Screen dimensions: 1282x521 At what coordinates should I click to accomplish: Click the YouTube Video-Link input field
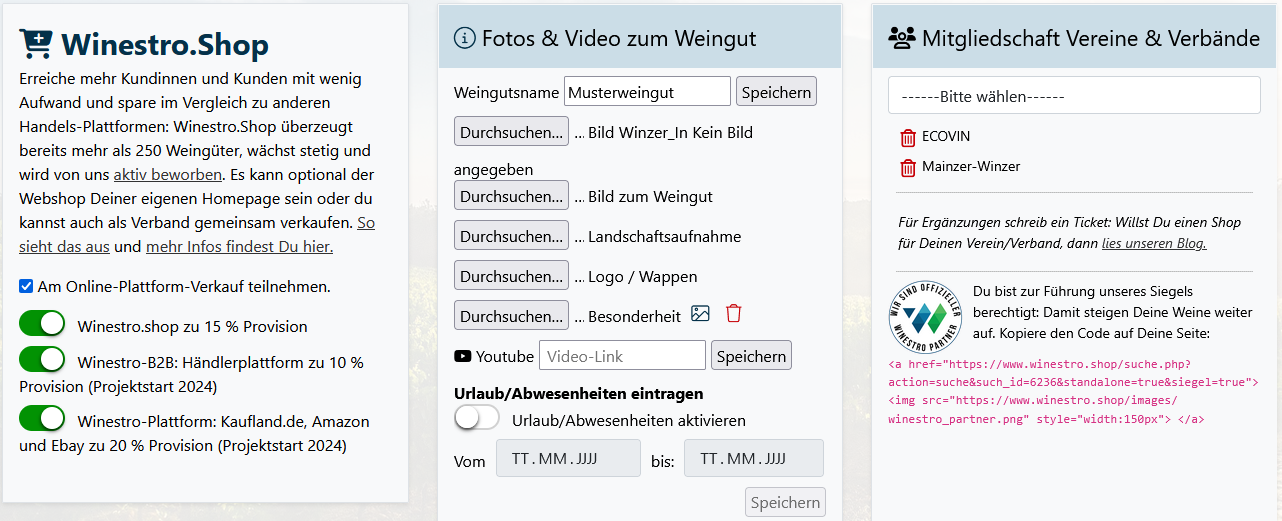click(x=622, y=356)
